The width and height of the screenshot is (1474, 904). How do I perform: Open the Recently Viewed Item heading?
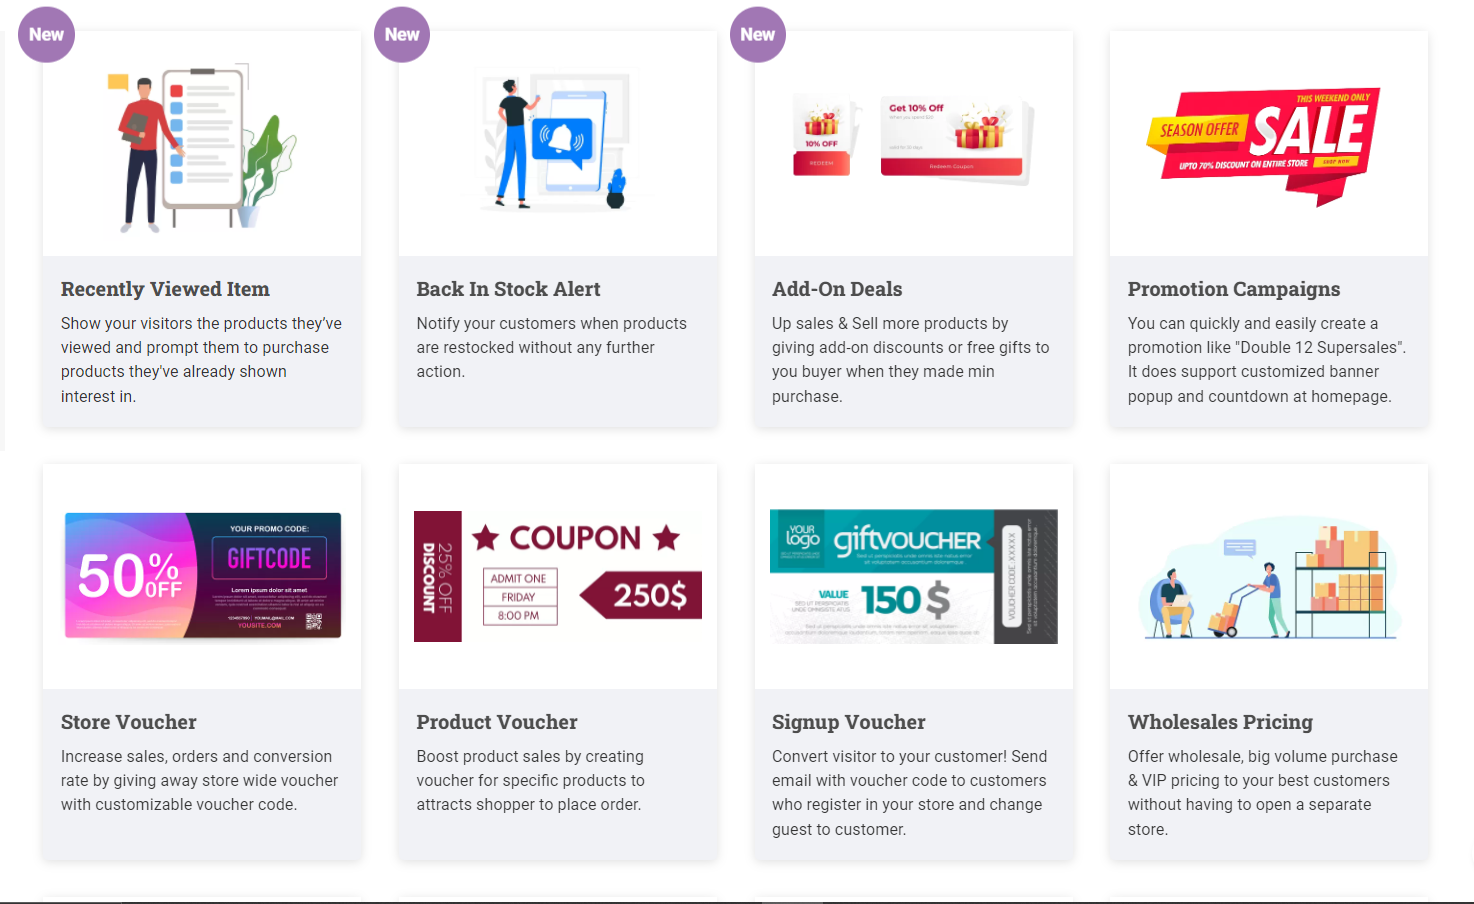165,289
